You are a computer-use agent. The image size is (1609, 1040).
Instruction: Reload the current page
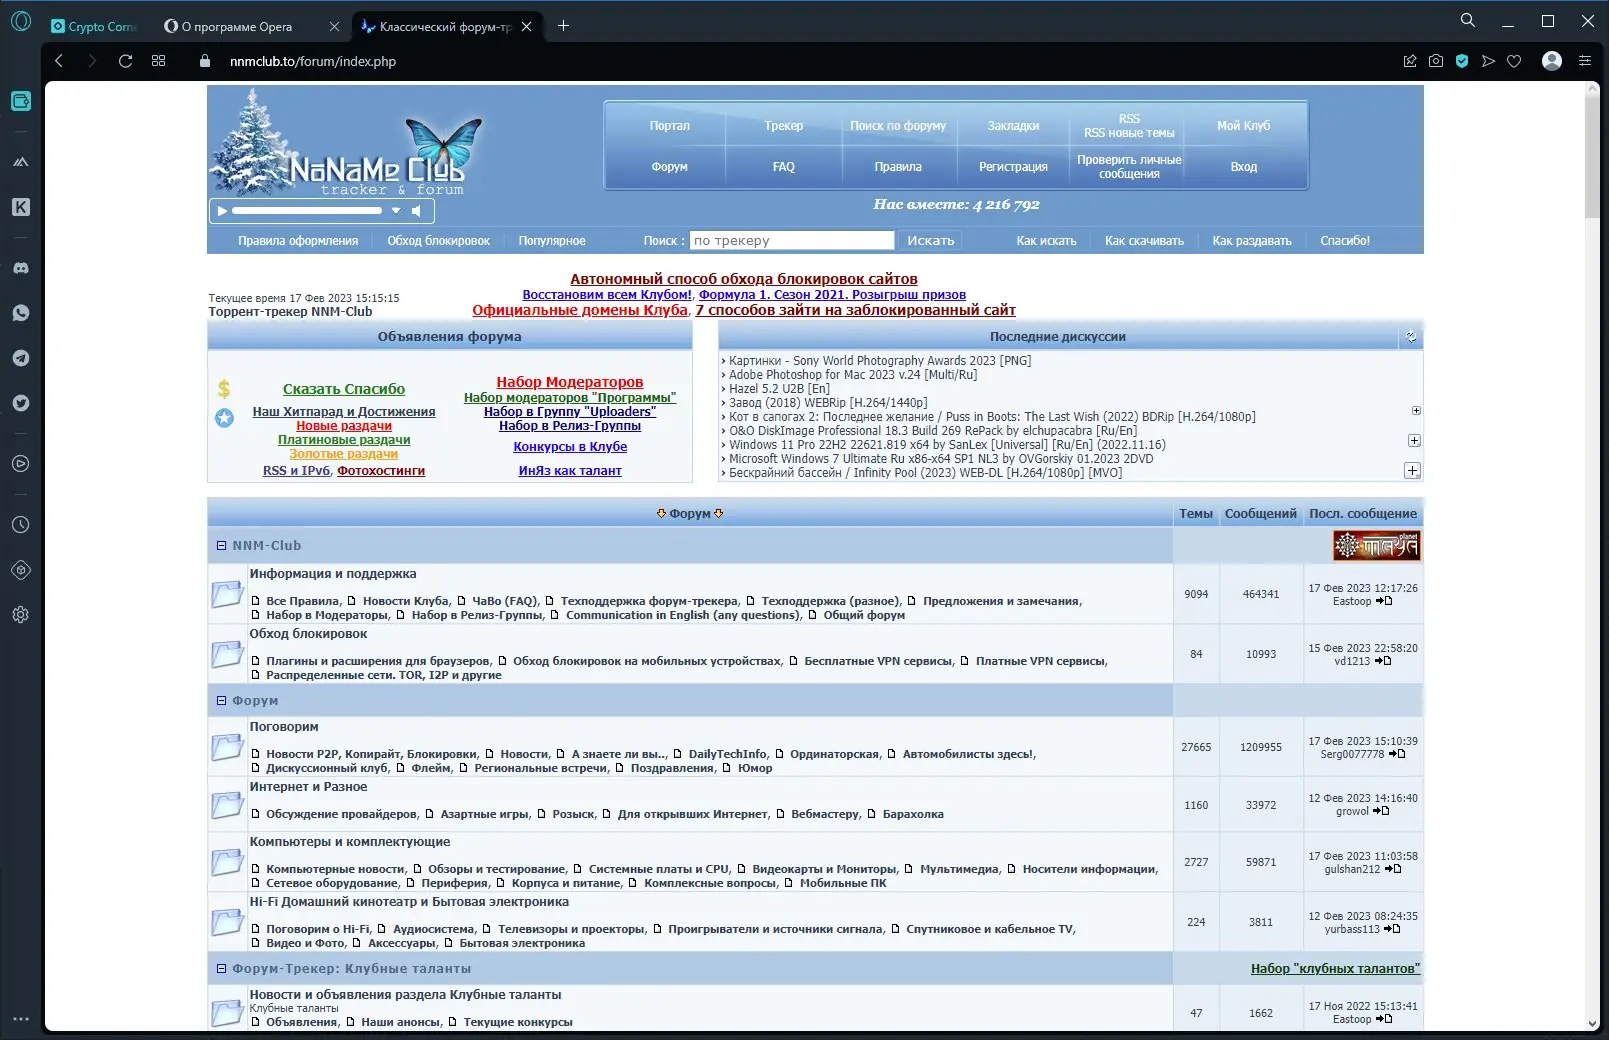point(125,61)
